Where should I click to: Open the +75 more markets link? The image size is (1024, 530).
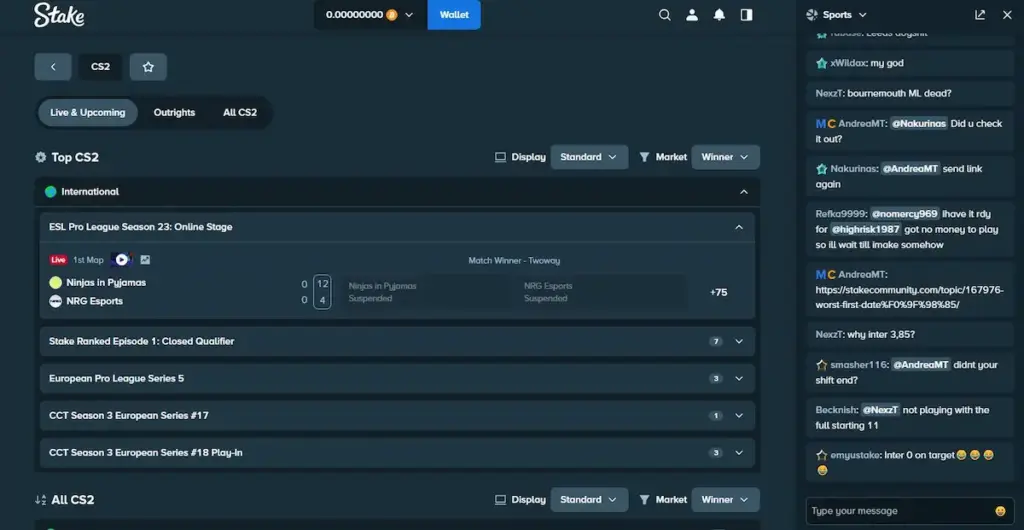pos(718,292)
